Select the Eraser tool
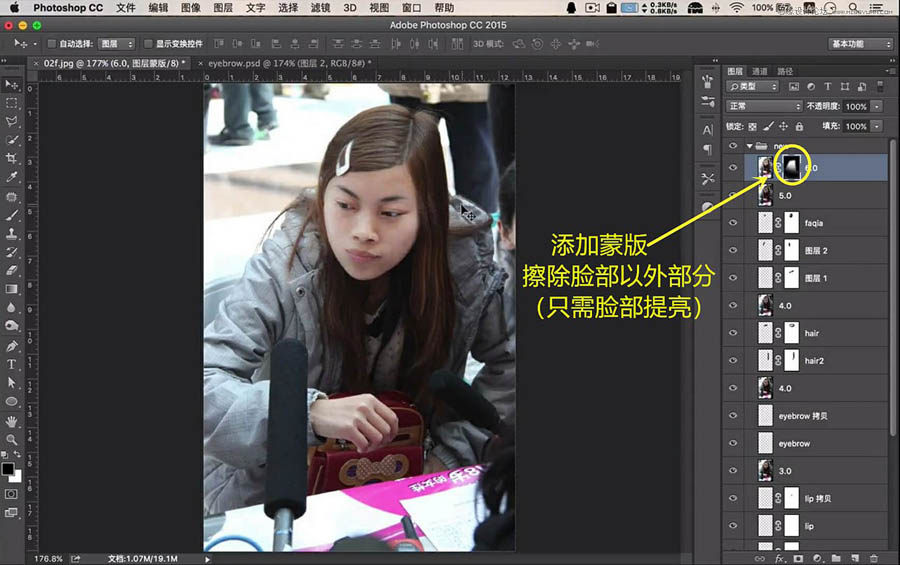Image resolution: width=900 pixels, height=565 pixels. coord(11,270)
